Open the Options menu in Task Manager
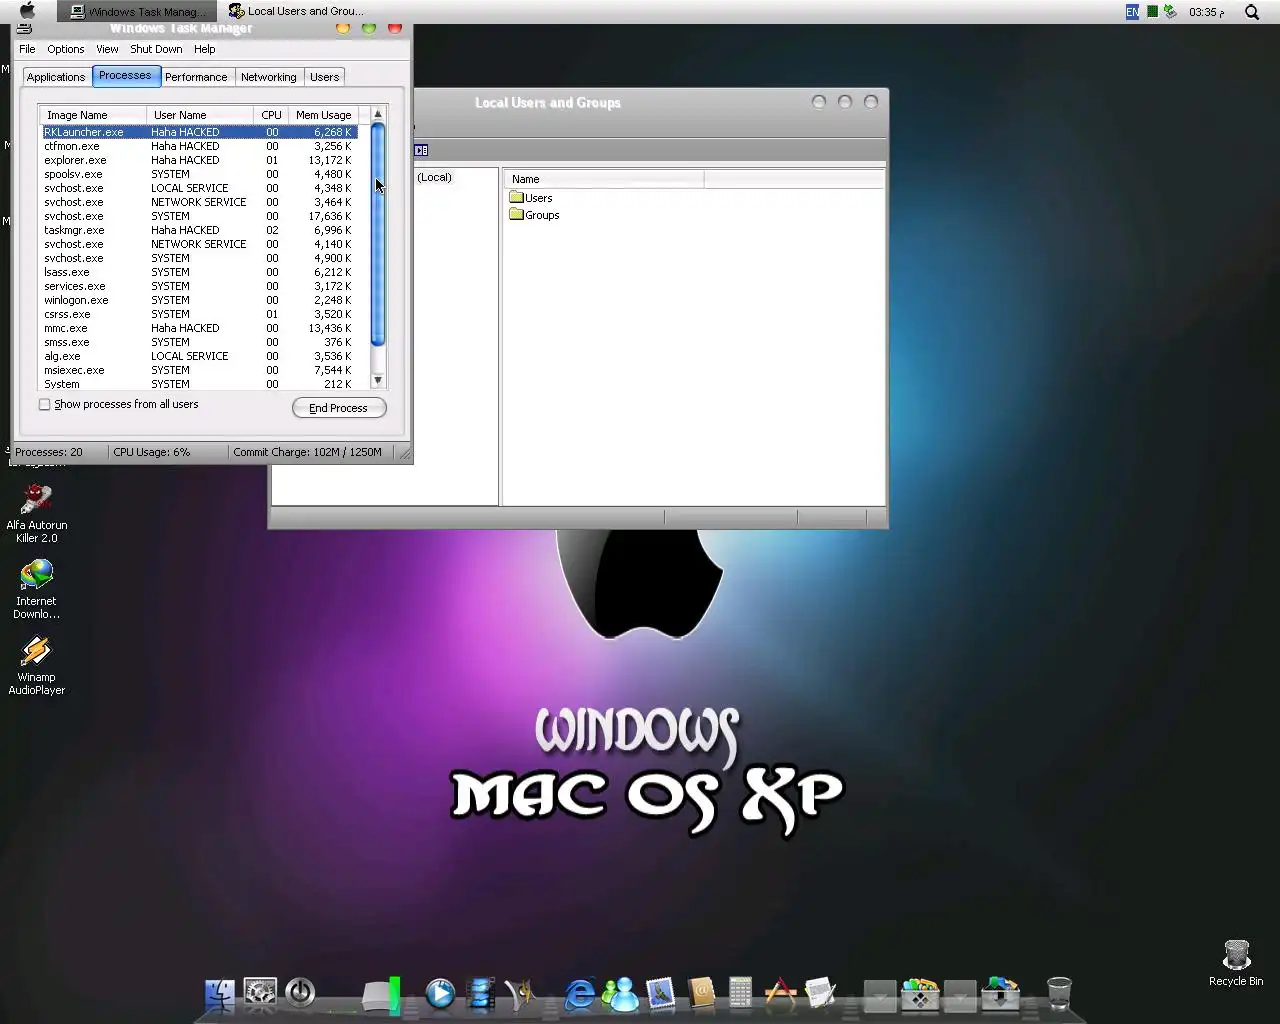Screen dimensions: 1280x1024 [x=65, y=49]
